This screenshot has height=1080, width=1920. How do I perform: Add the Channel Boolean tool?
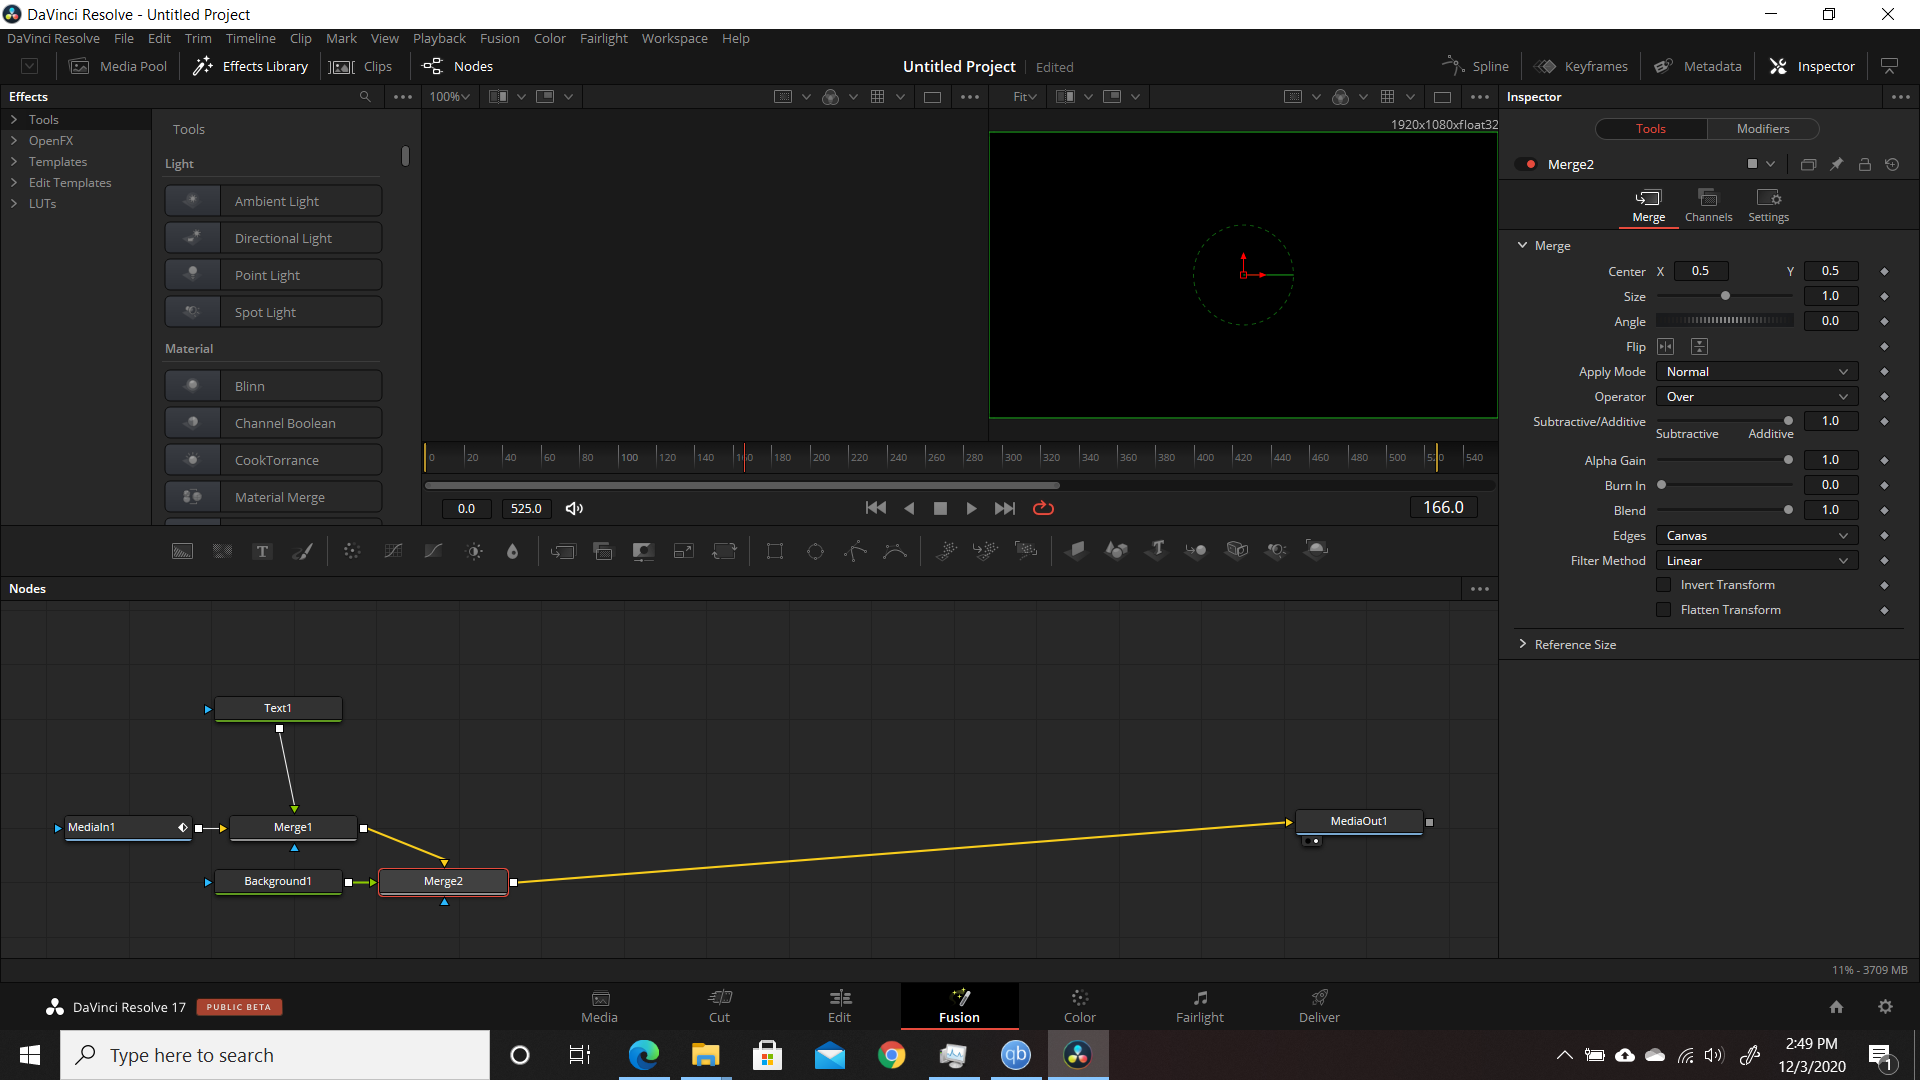(x=273, y=423)
